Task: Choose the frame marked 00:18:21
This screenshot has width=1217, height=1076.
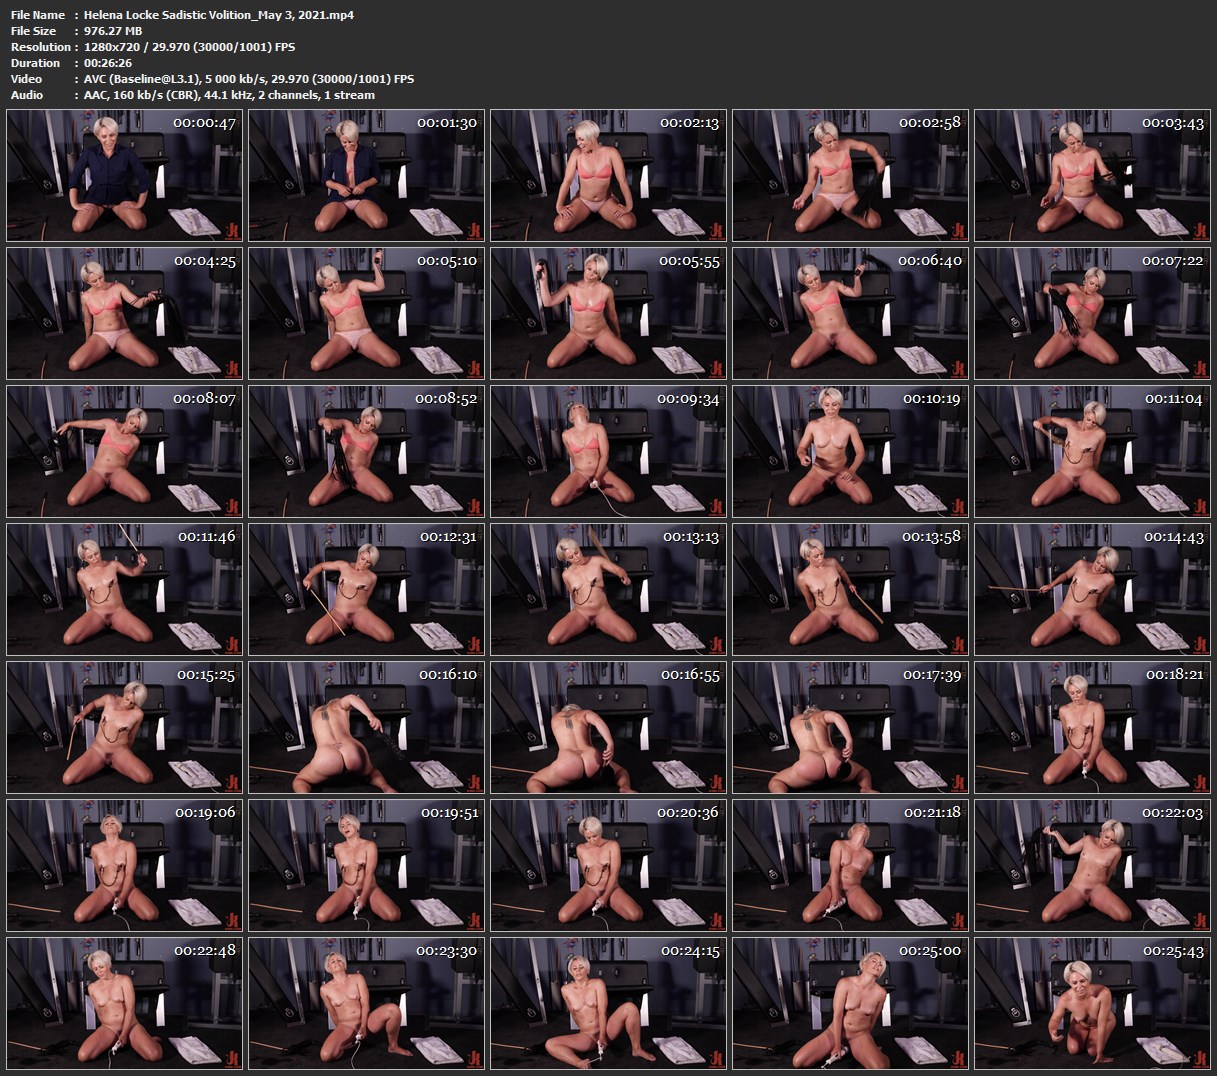Action: click(x=1093, y=727)
